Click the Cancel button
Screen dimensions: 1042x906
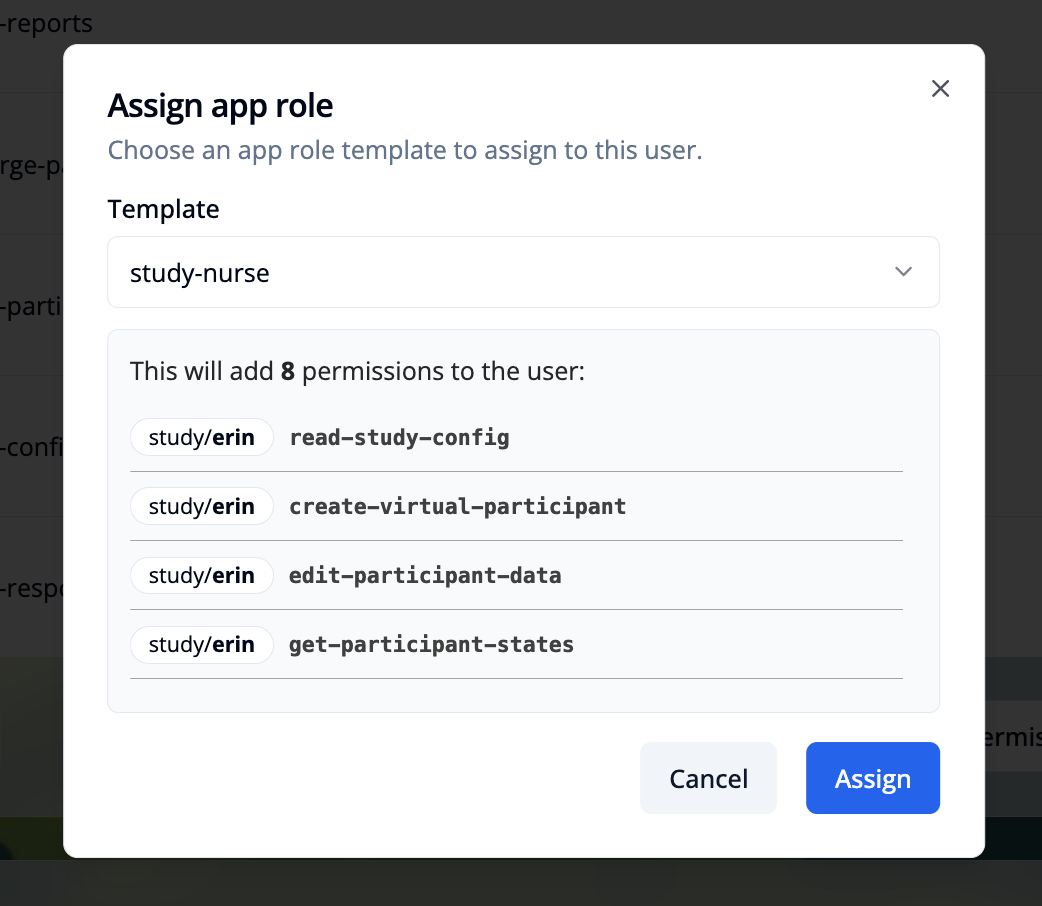708,778
